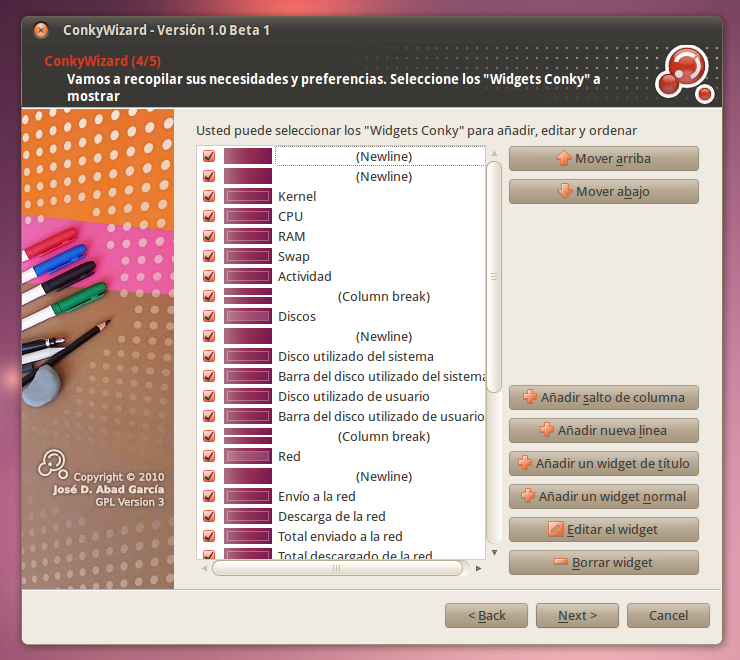The height and width of the screenshot is (660, 740).
Task: Click Añadir un widget de título
Action: (604, 463)
